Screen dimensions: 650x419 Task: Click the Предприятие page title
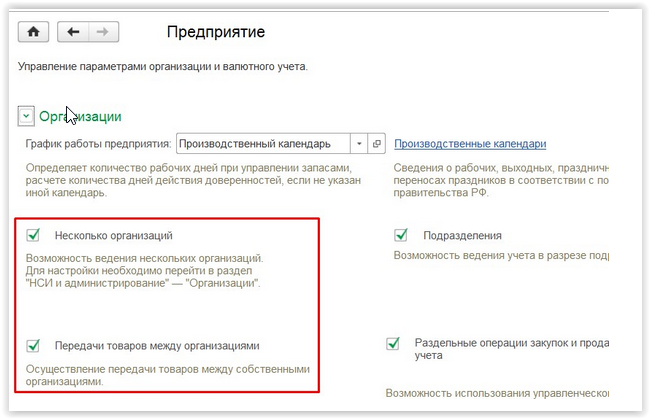215,32
